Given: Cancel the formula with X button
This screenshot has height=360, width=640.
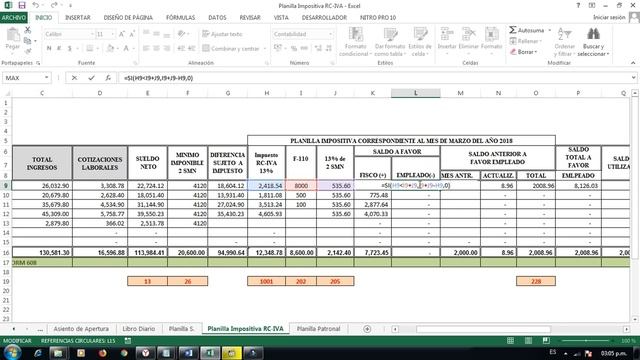Looking at the screenshot, I should [x=74, y=78].
